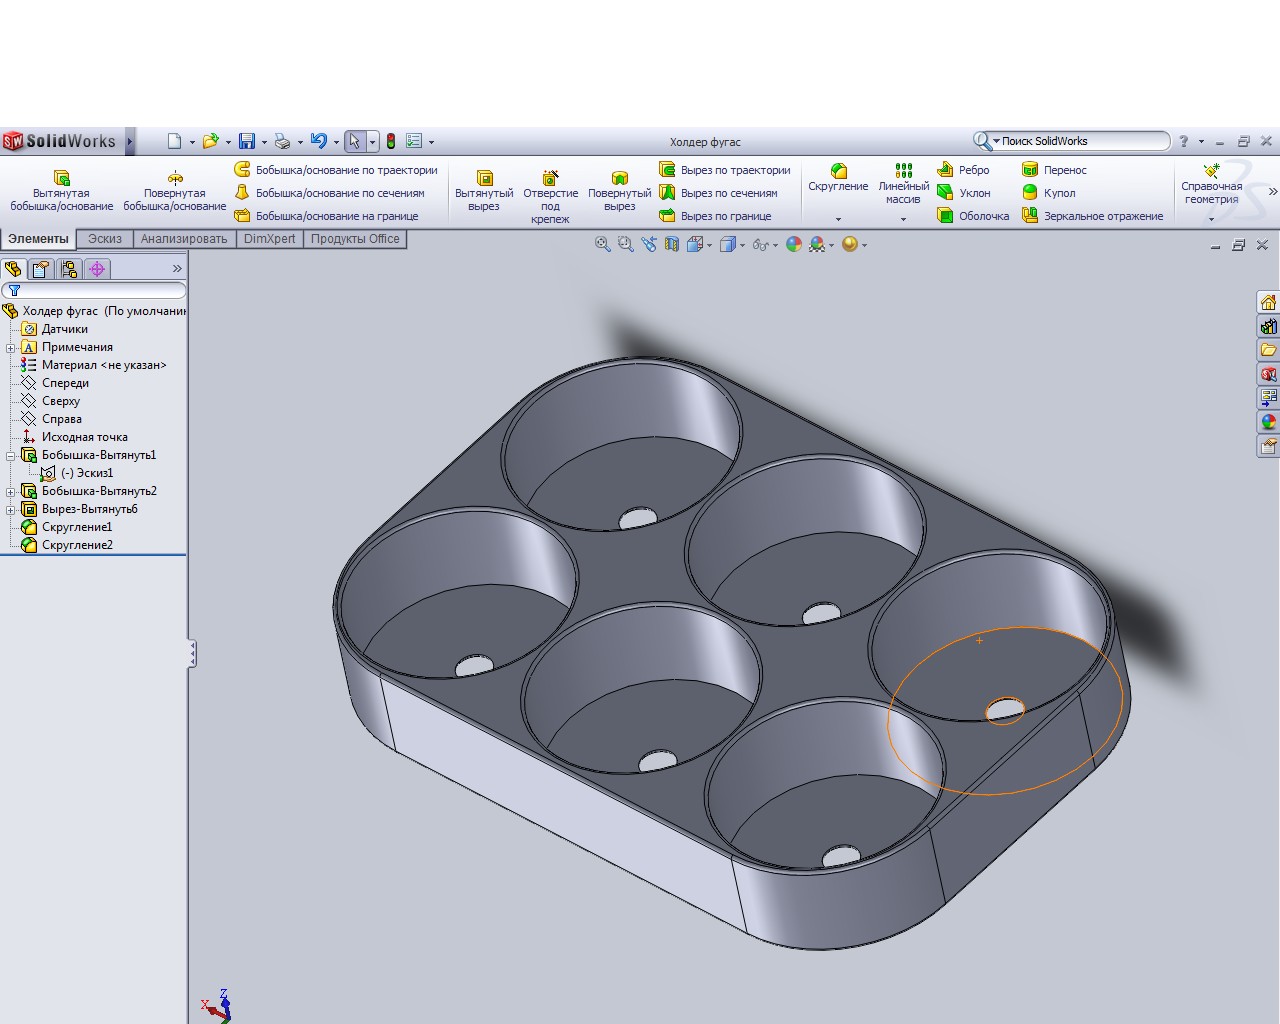This screenshot has width=1280, height=1024.
Task: Click the Зеркальное отражение mirror icon
Action: click(x=1030, y=216)
